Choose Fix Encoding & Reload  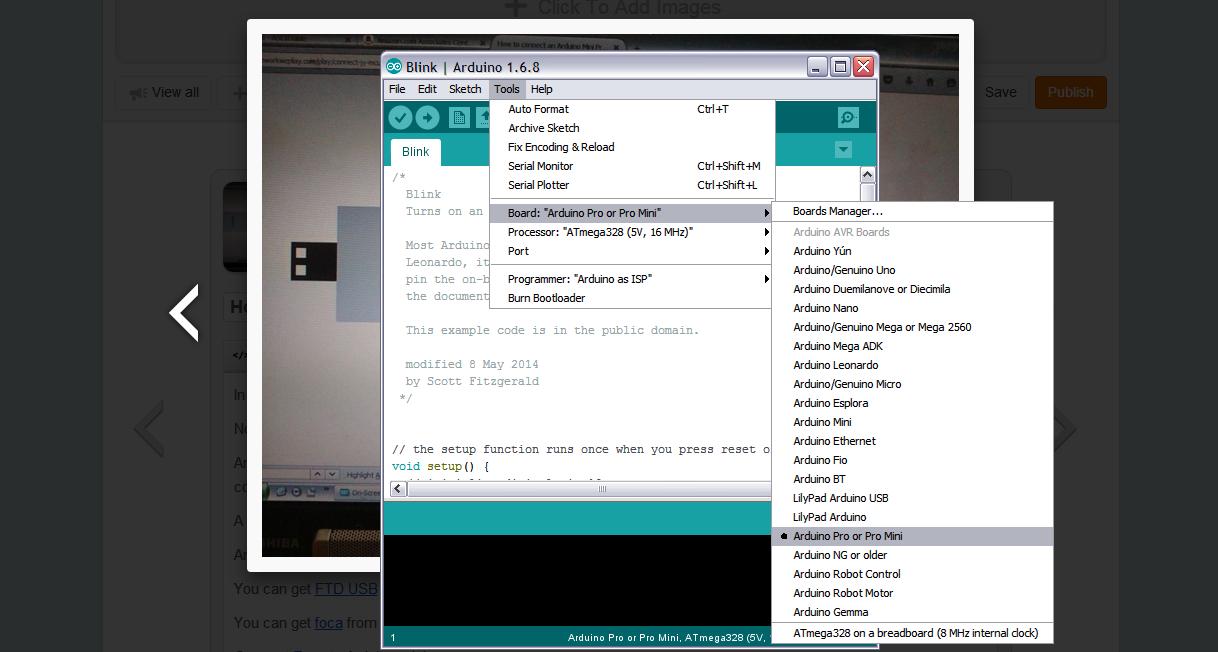tap(632, 147)
